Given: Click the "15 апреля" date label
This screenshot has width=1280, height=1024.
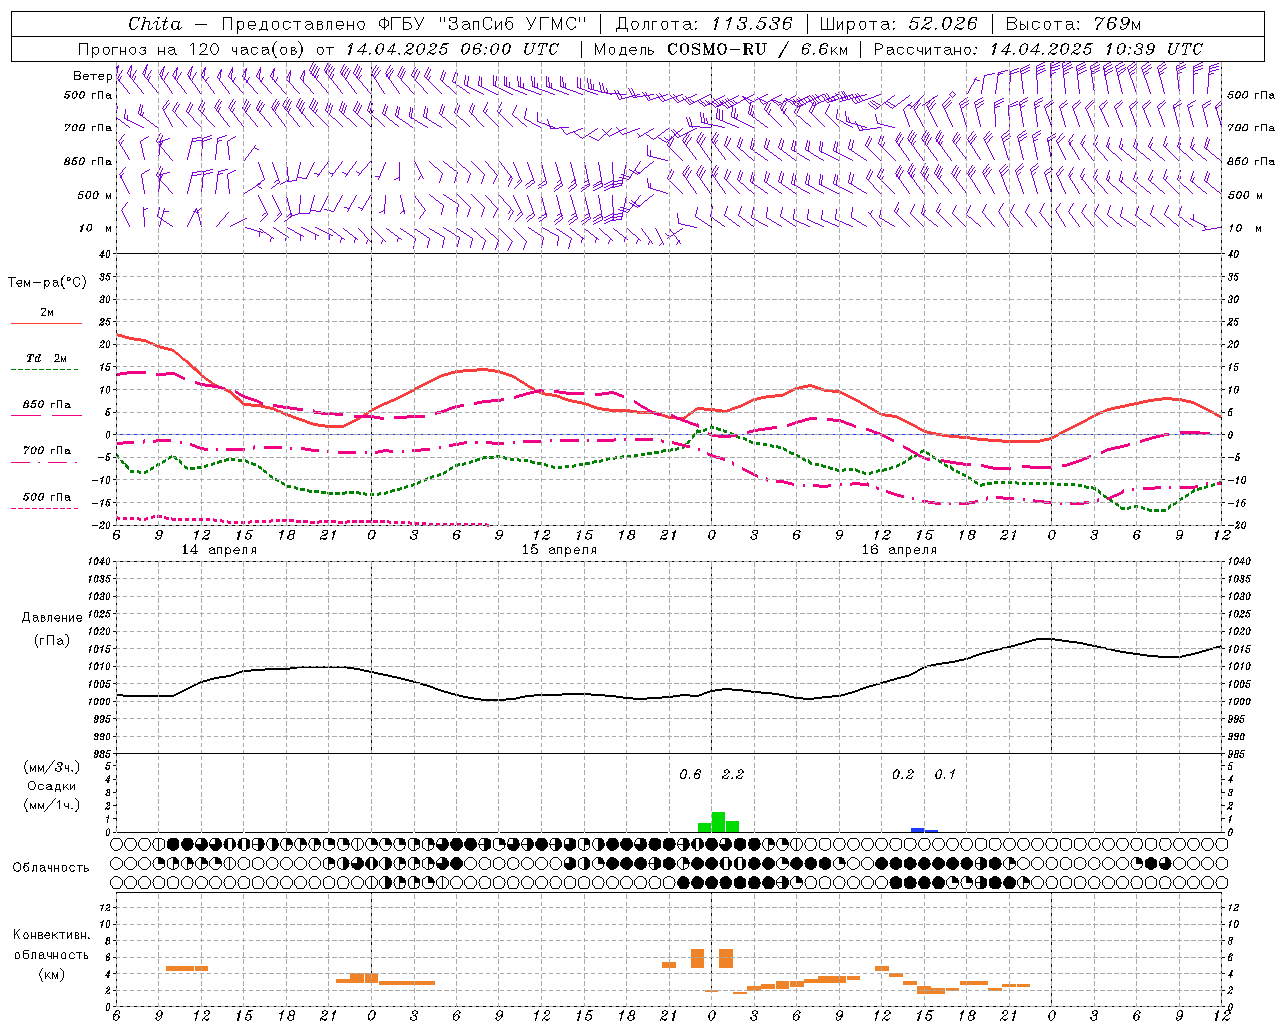Looking at the screenshot, I should [559, 550].
